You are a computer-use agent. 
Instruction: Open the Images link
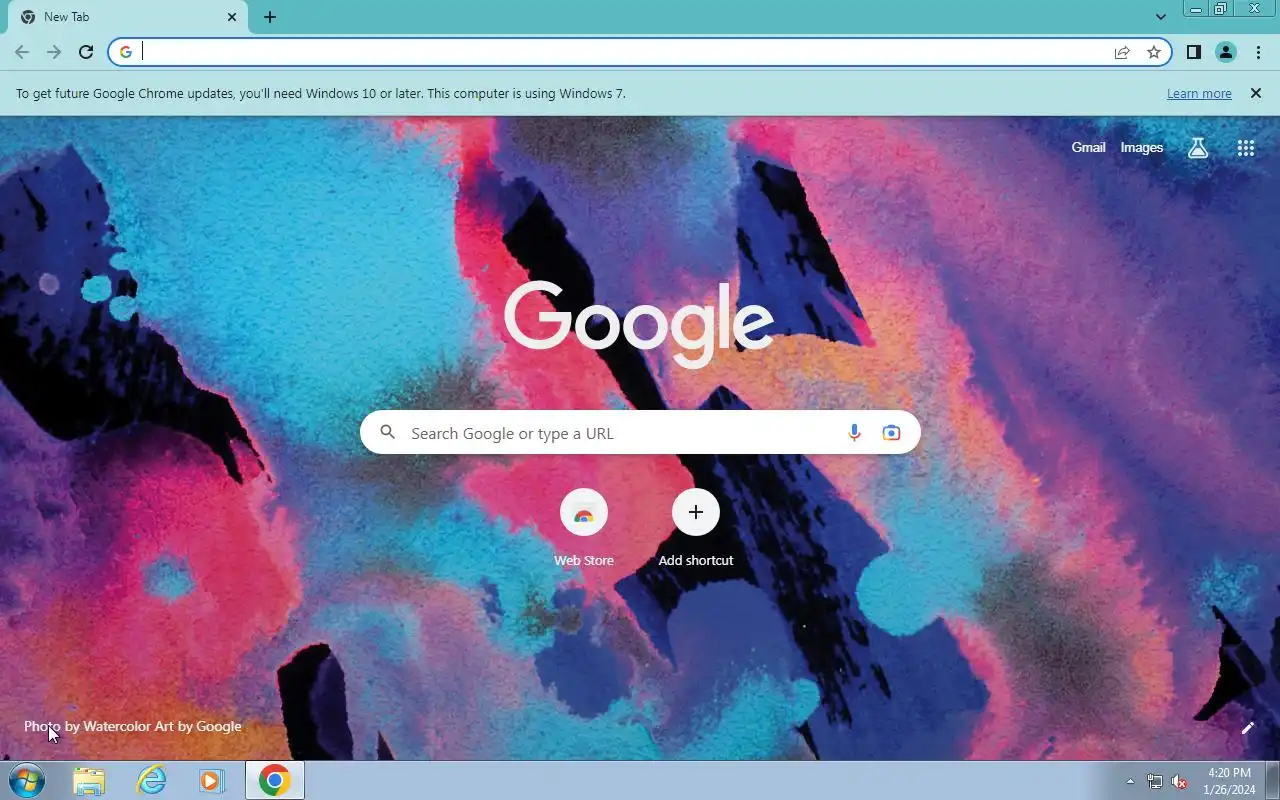click(1141, 147)
